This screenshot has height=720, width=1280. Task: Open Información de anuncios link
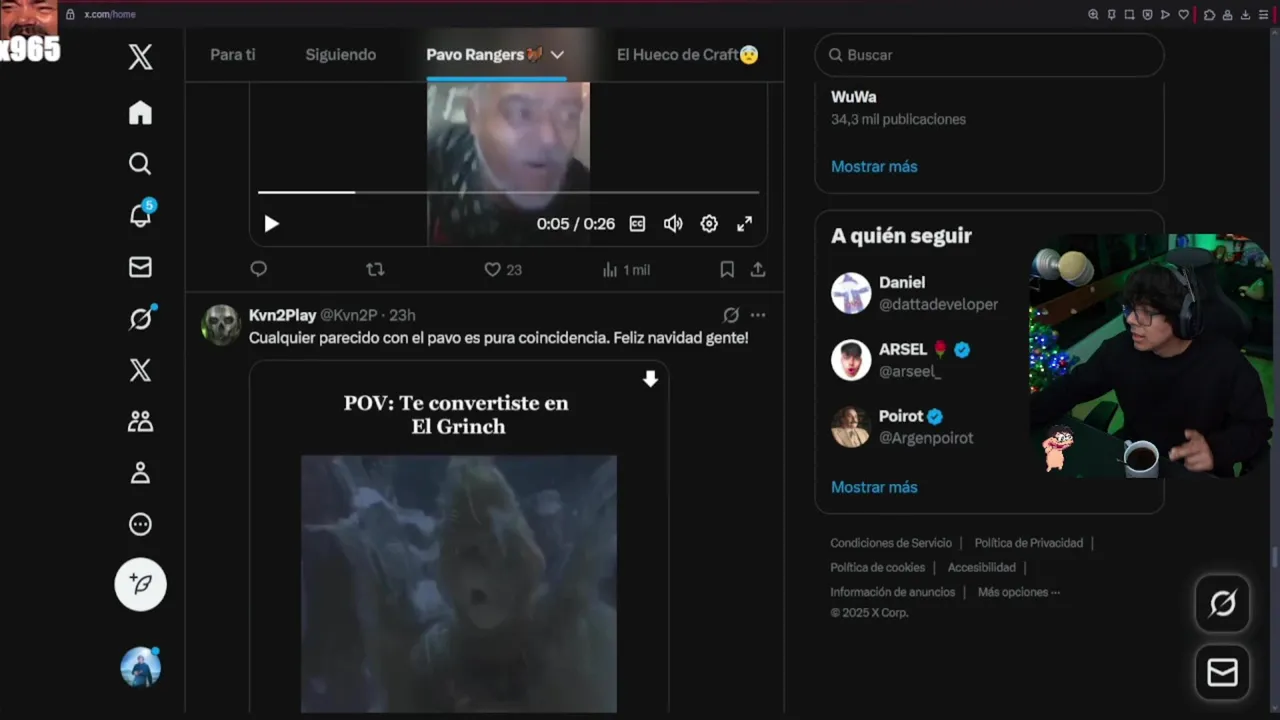tap(893, 592)
